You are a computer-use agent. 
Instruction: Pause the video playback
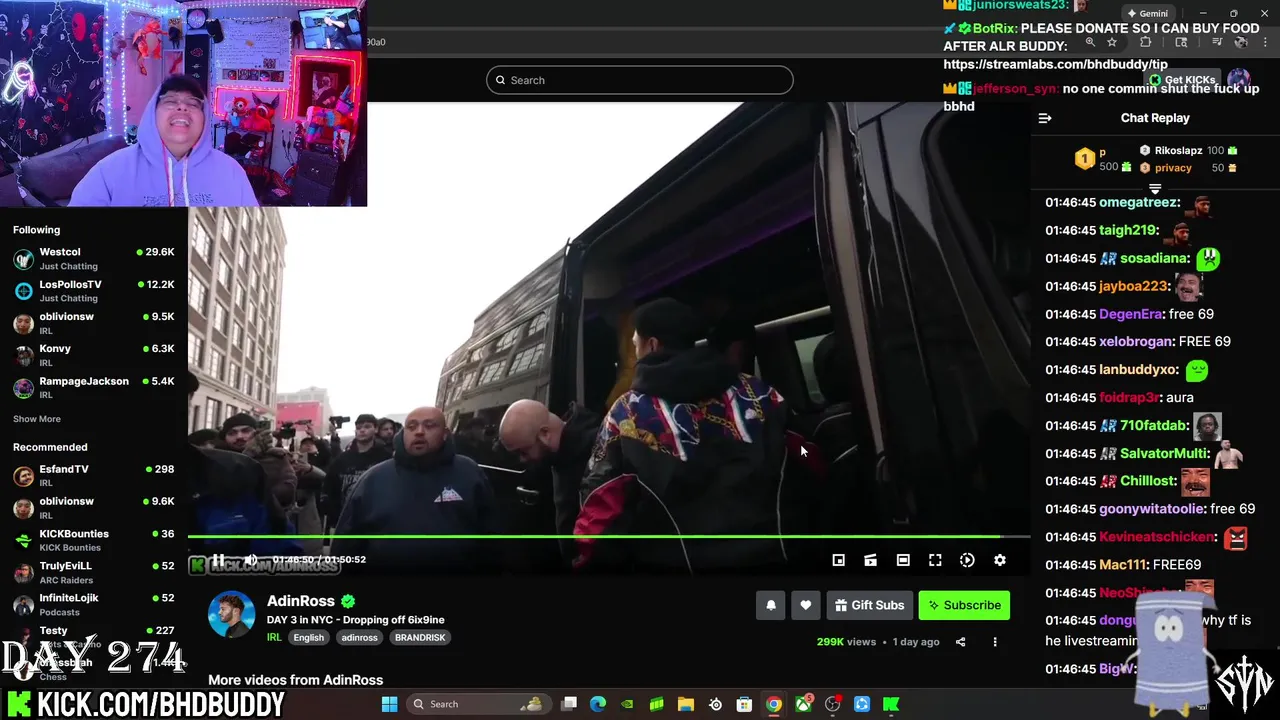(218, 560)
